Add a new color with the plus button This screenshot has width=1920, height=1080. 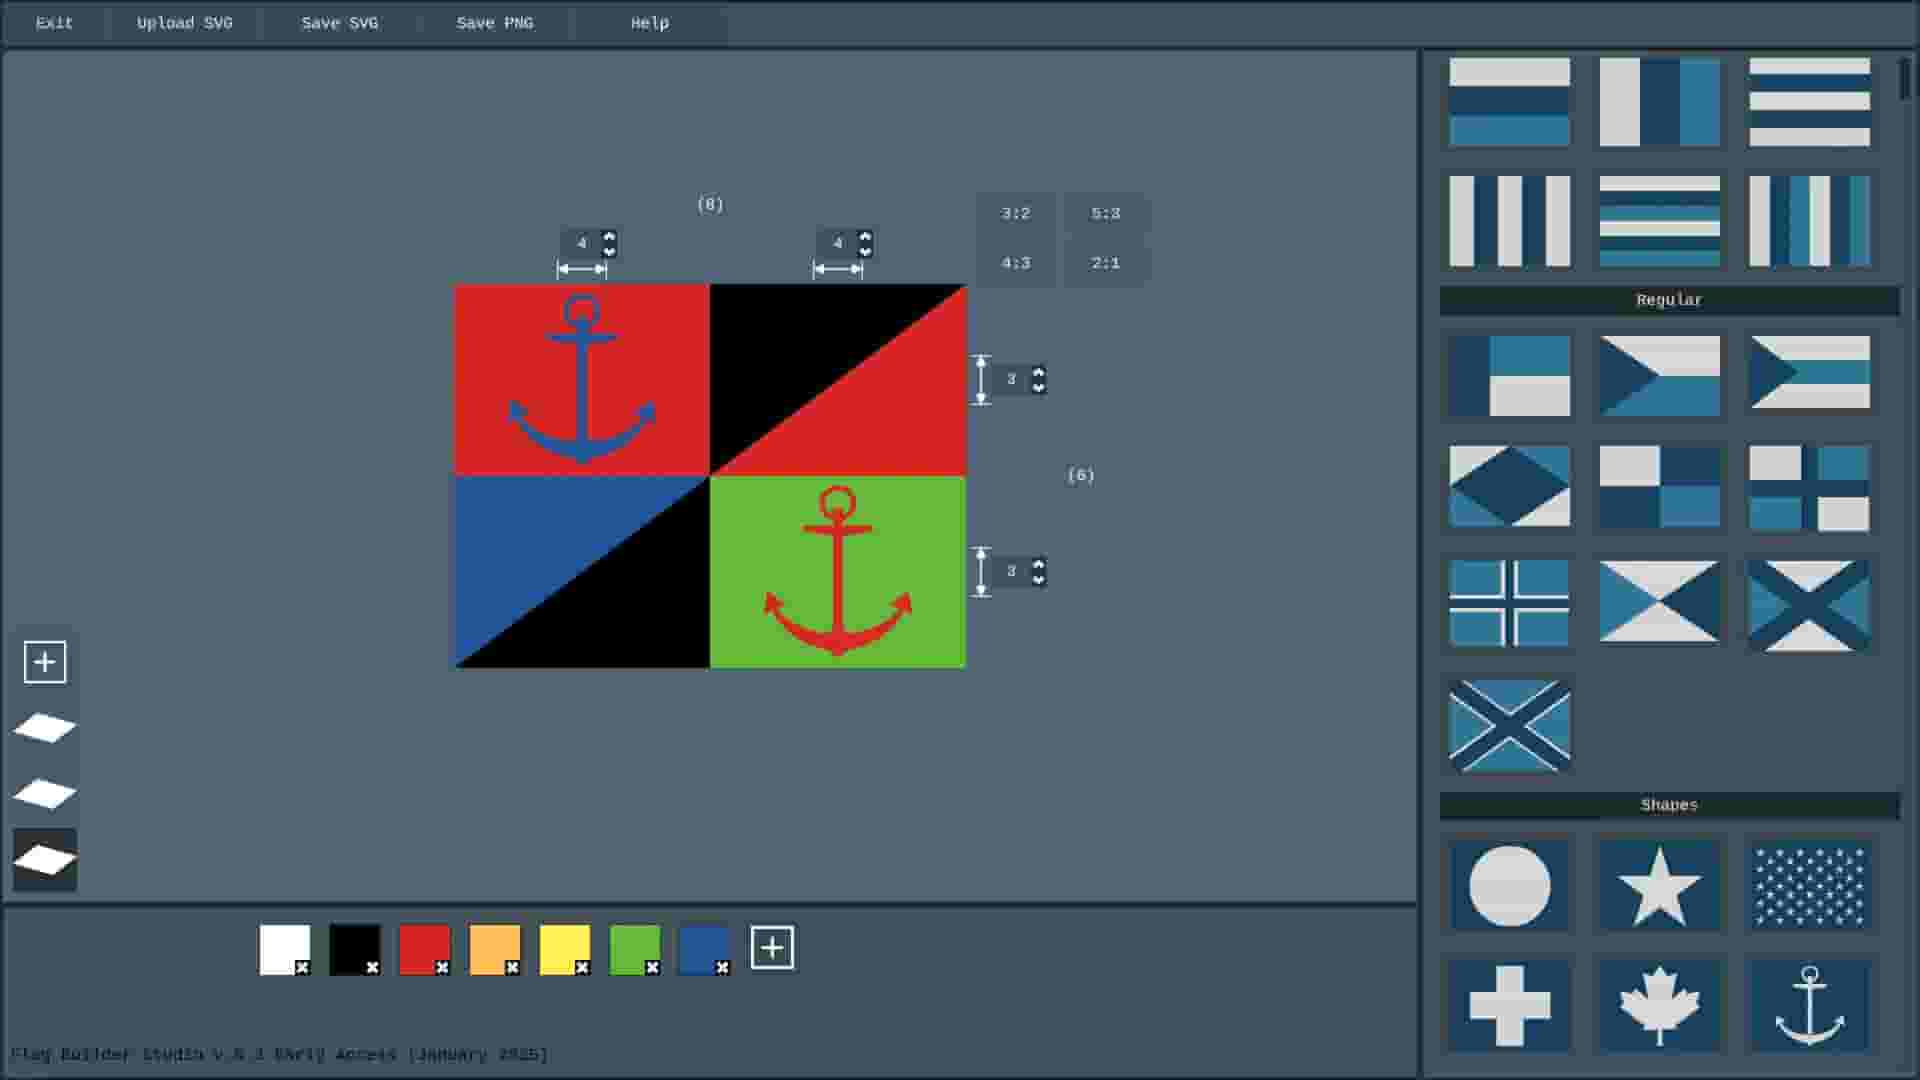[772, 947]
